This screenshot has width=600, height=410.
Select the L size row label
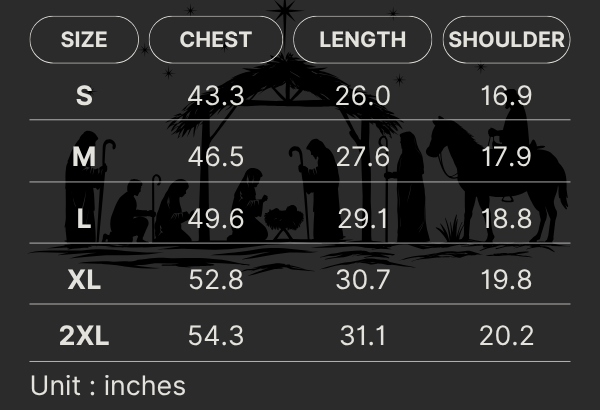tap(84, 219)
